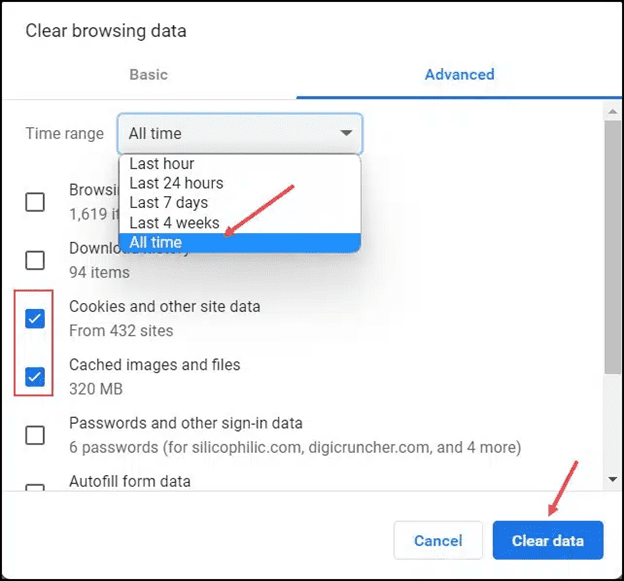Tick Passwords and other sign-in data
The image size is (624, 581).
[35, 435]
